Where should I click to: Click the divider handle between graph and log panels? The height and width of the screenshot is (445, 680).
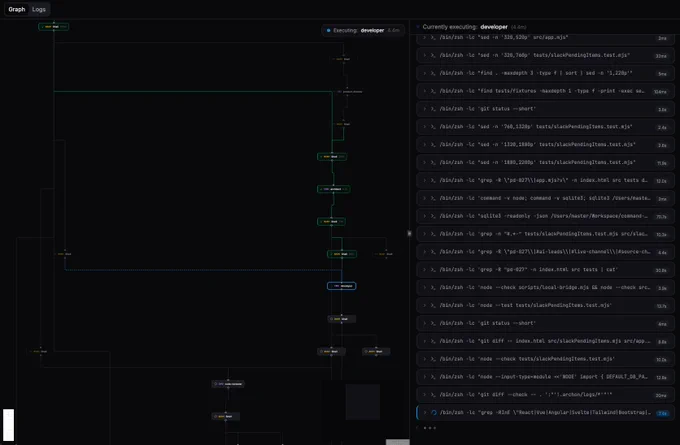pos(409,233)
